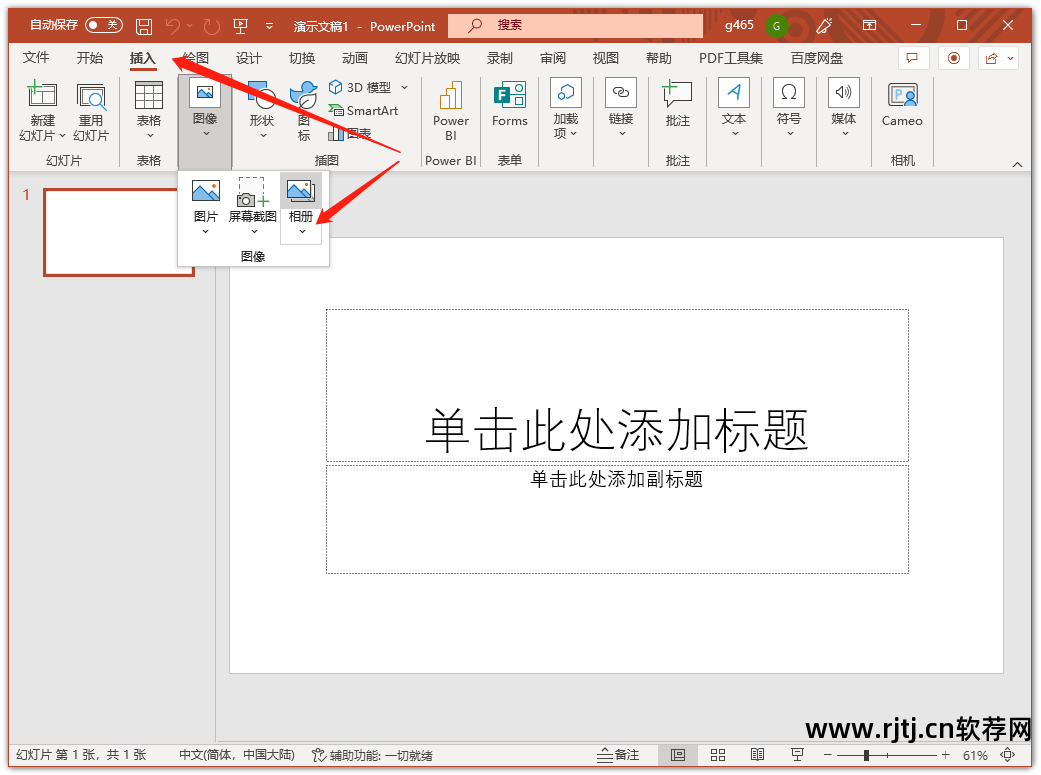Screen dimensions: 1041x775
Task: Click the Forms icon
Action: click(509, 105)
